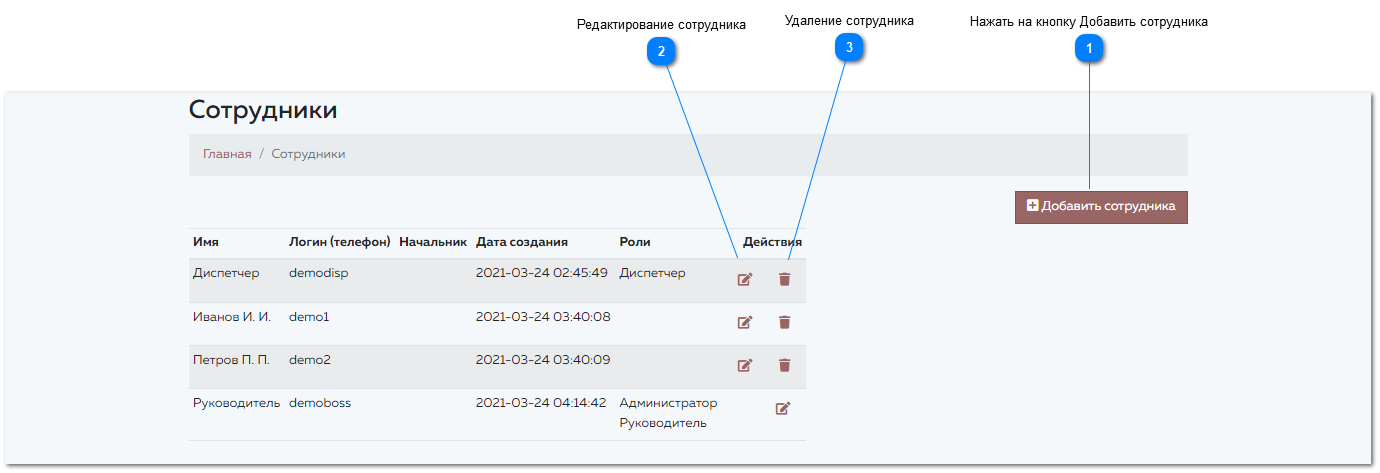
Task: Click the Сотрудники page heading
Action: click(263, 110)
